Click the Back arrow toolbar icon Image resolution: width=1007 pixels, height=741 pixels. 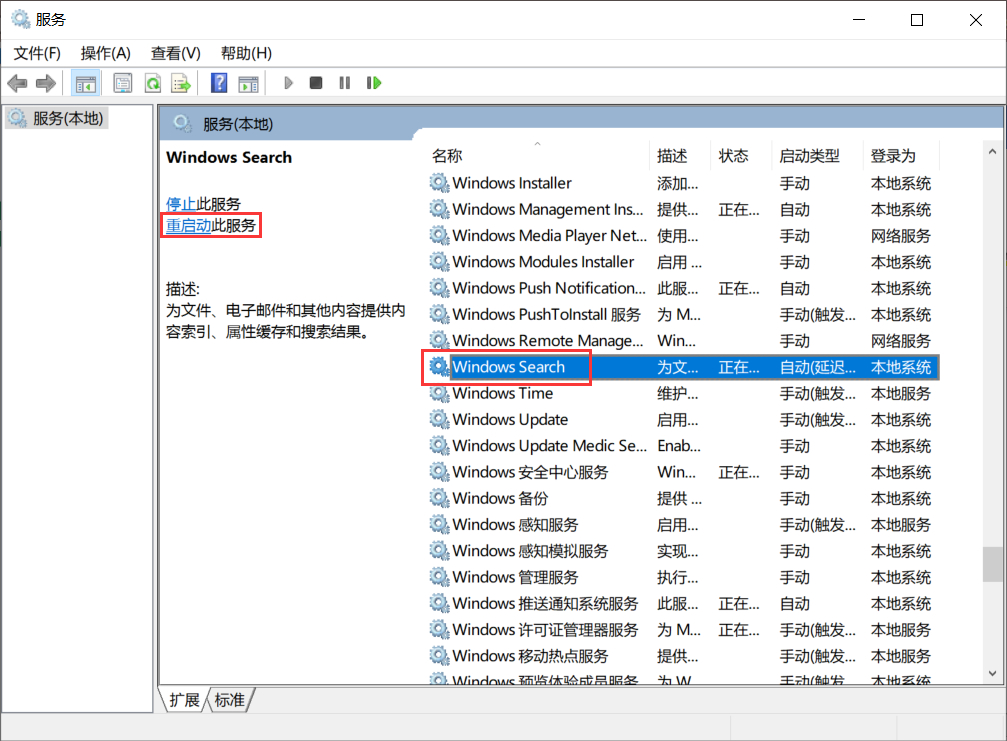(17, 83)
